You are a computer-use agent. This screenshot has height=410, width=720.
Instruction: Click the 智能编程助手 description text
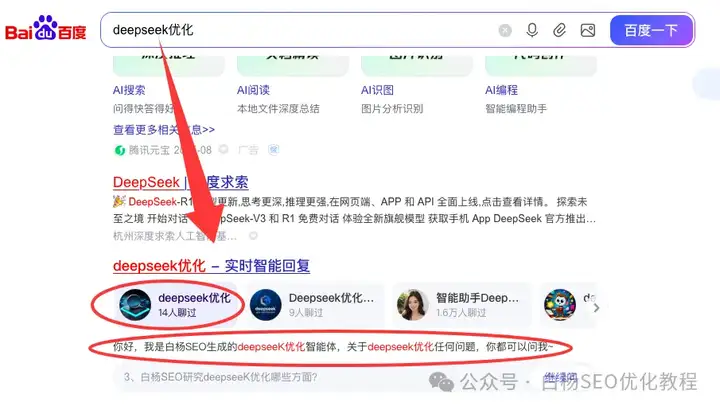point(516,109)
